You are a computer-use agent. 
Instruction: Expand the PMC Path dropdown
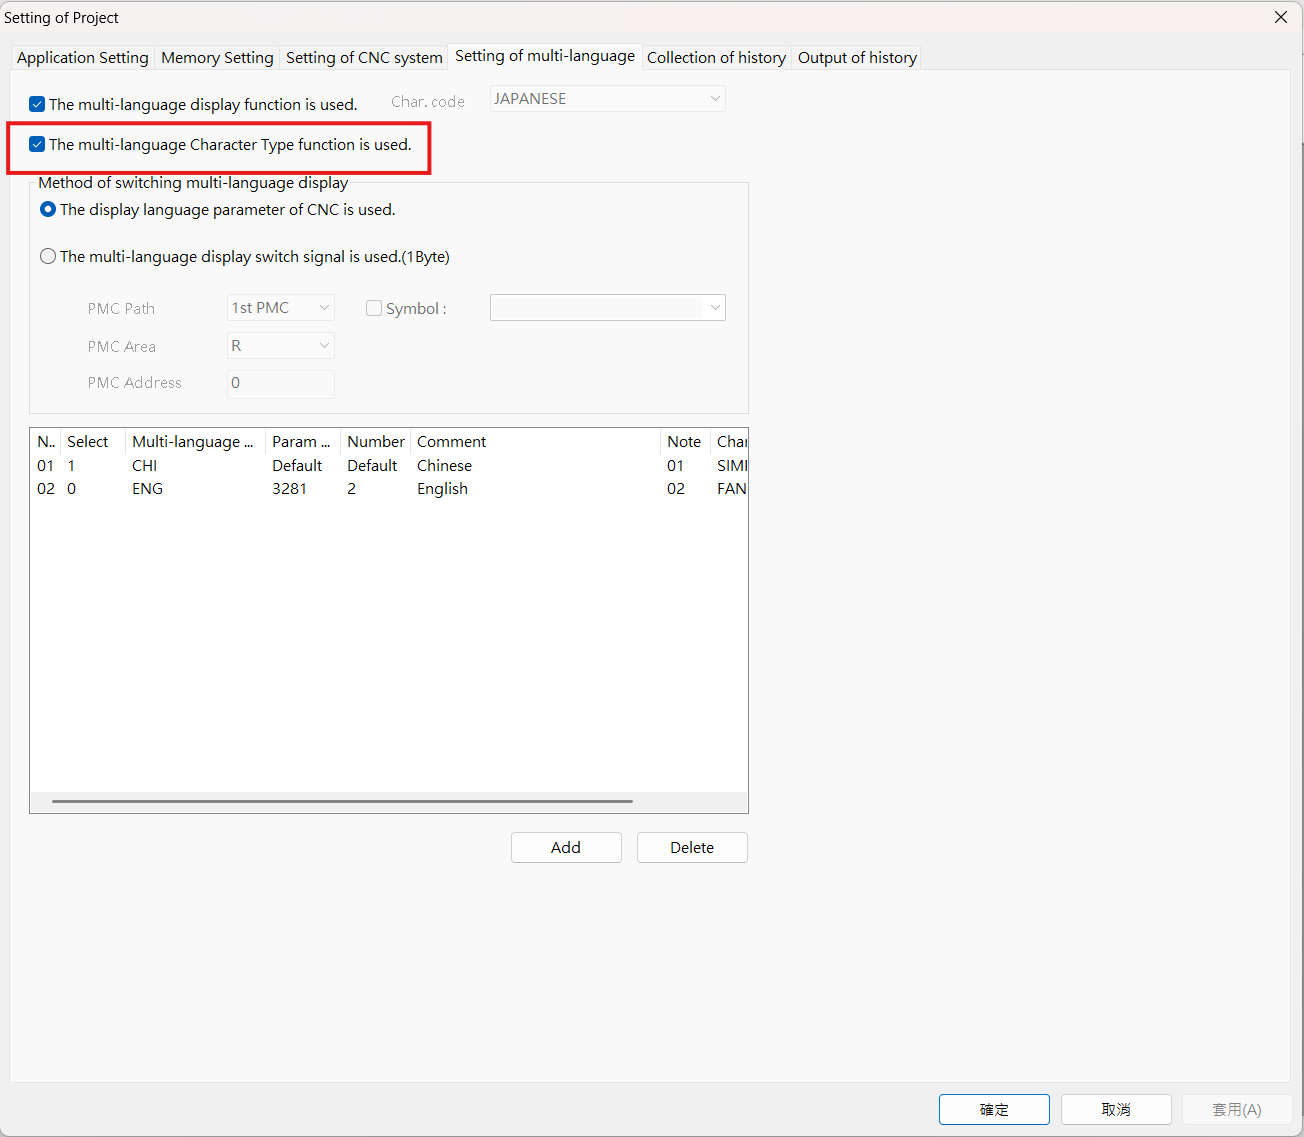(x=281, y=308)
